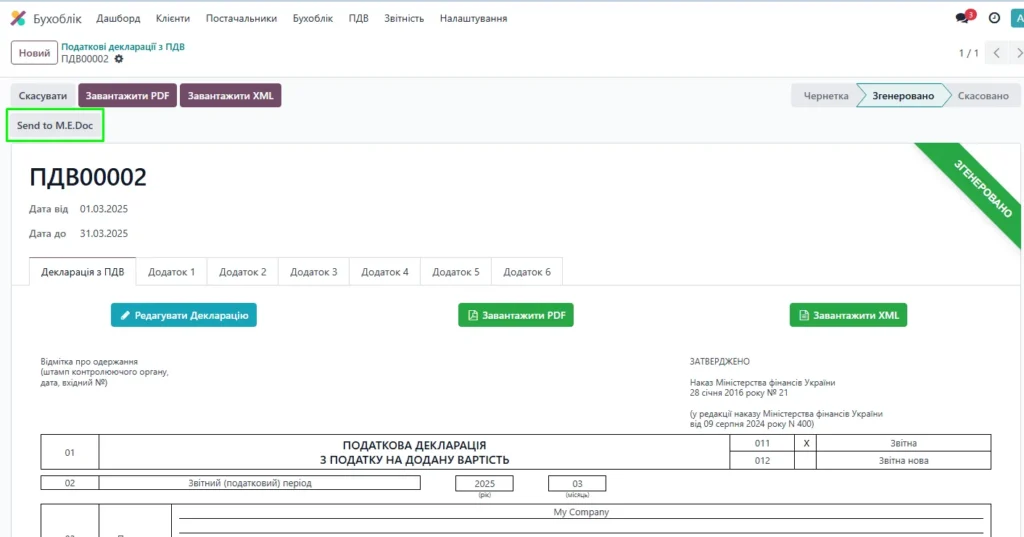Open the ПДВ menu
The width and height of the screenshot is (1024, 537).
[x=358, y=18]
